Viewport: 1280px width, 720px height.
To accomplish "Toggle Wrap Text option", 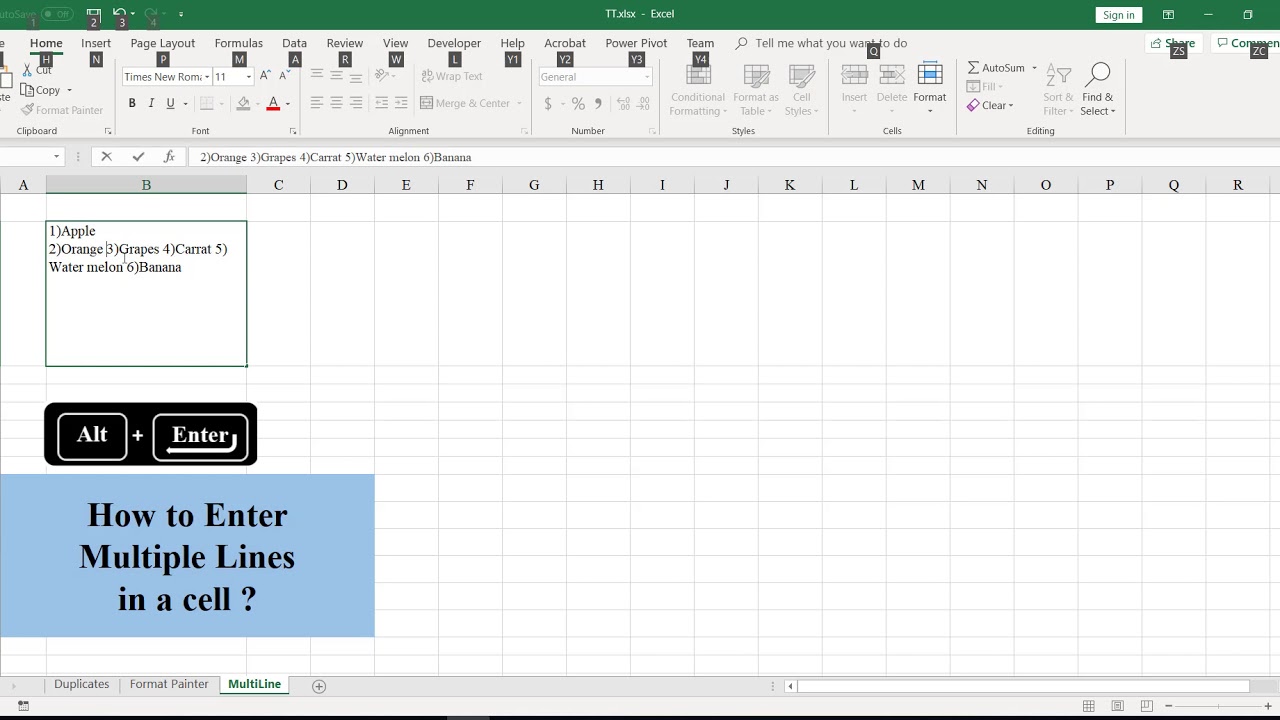I will (x=452, y=76).
